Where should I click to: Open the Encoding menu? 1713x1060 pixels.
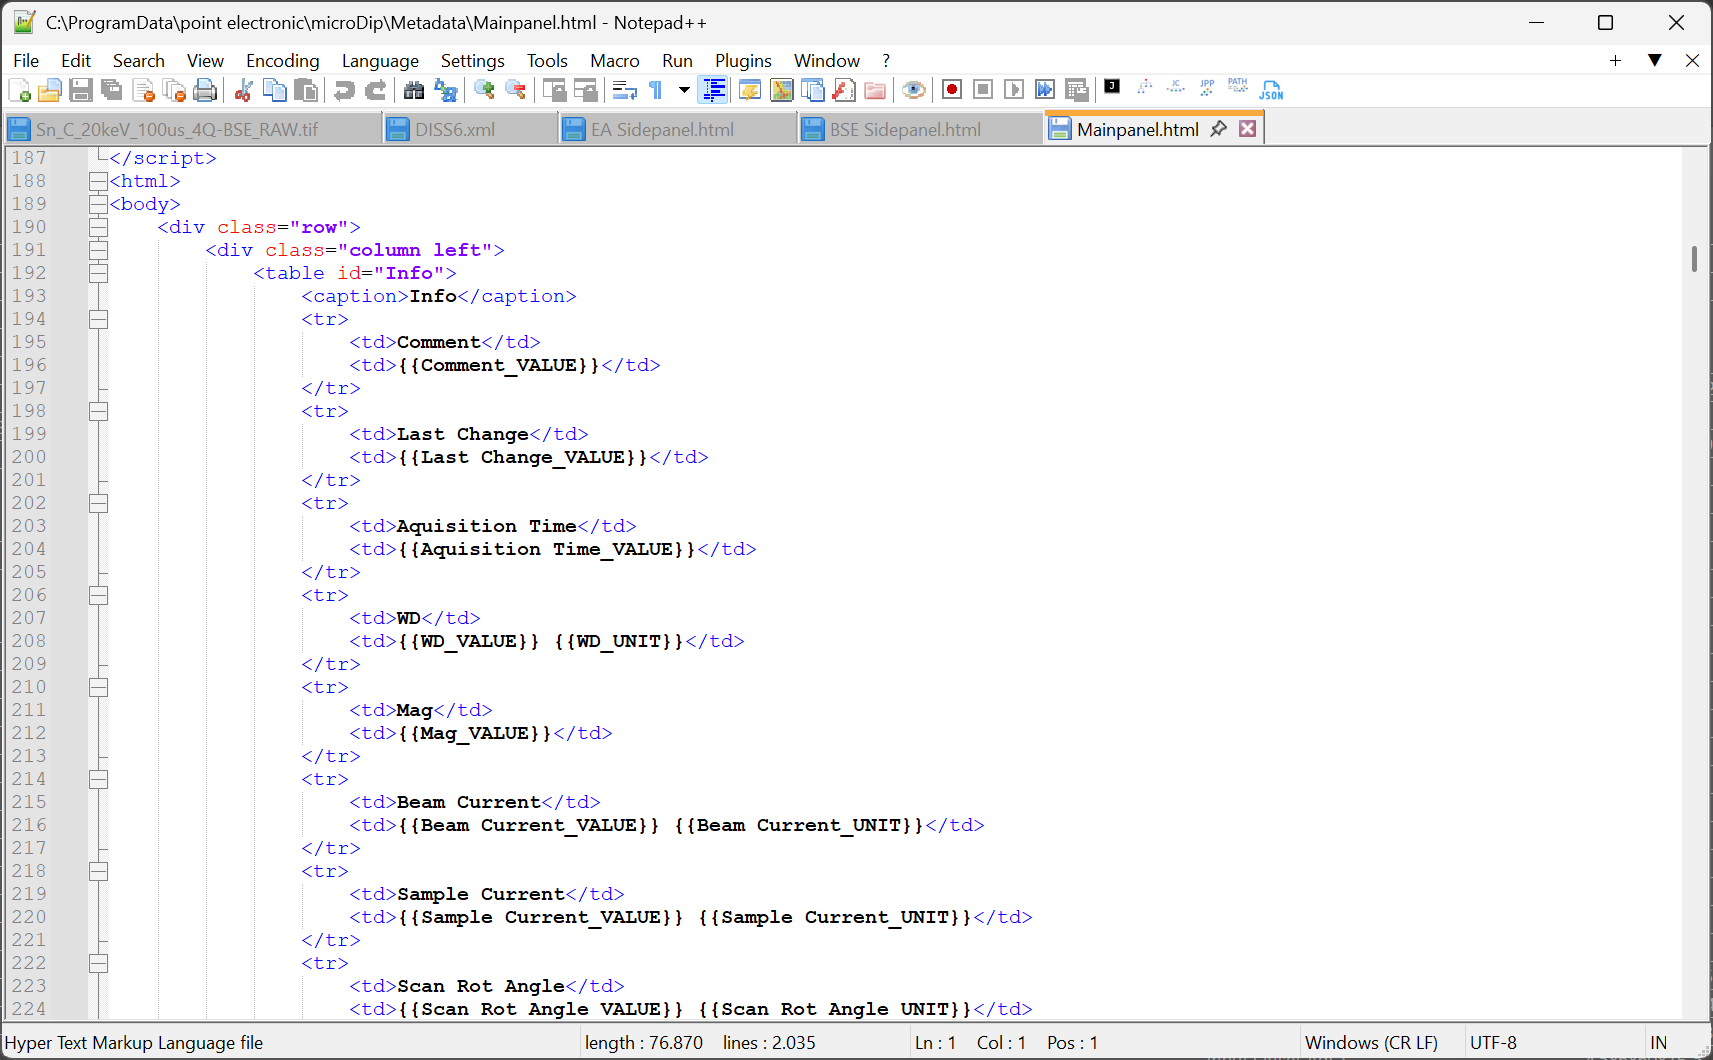pyautogui.click(x=283, y=61)
